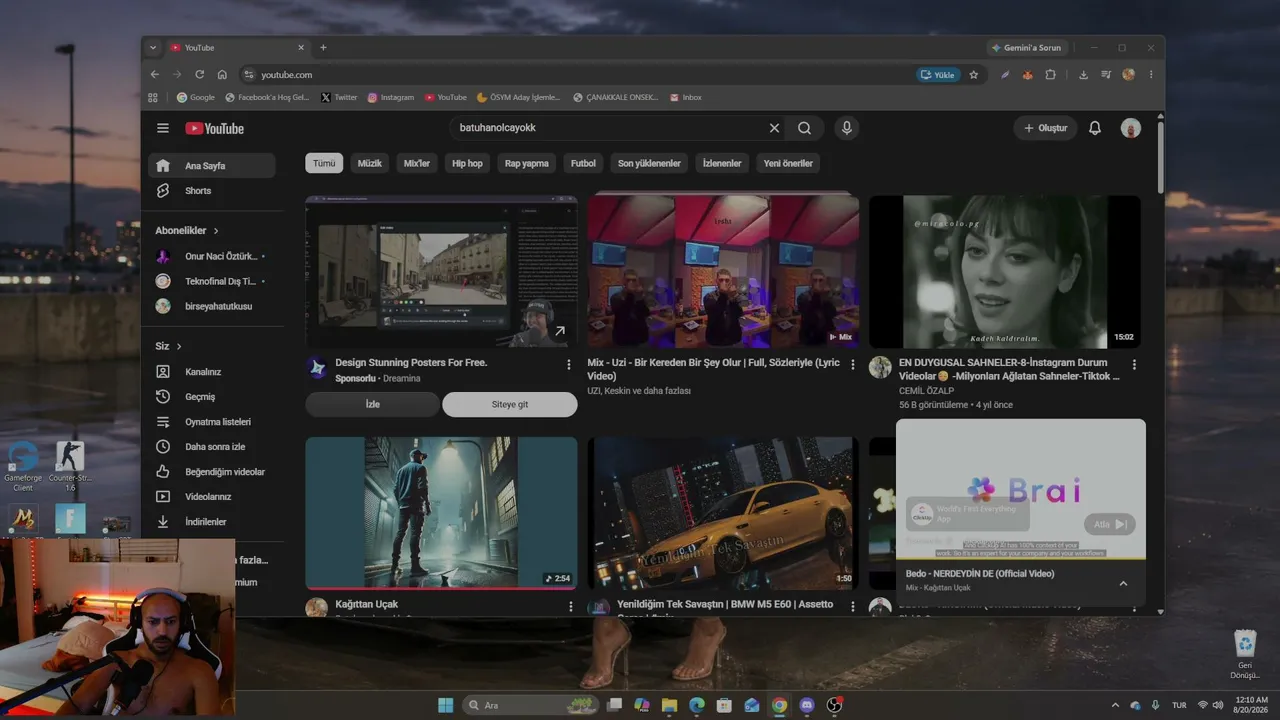Screen dimensions: 1280x720
Task: Reload the page in Chrome
Action: coord(200,74)
